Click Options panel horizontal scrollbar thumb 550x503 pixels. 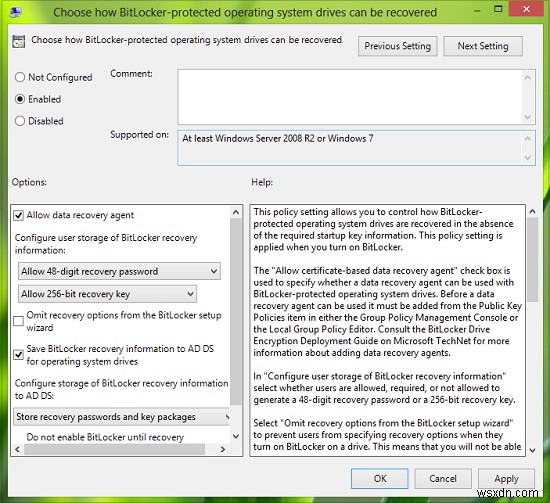point(114,449)
